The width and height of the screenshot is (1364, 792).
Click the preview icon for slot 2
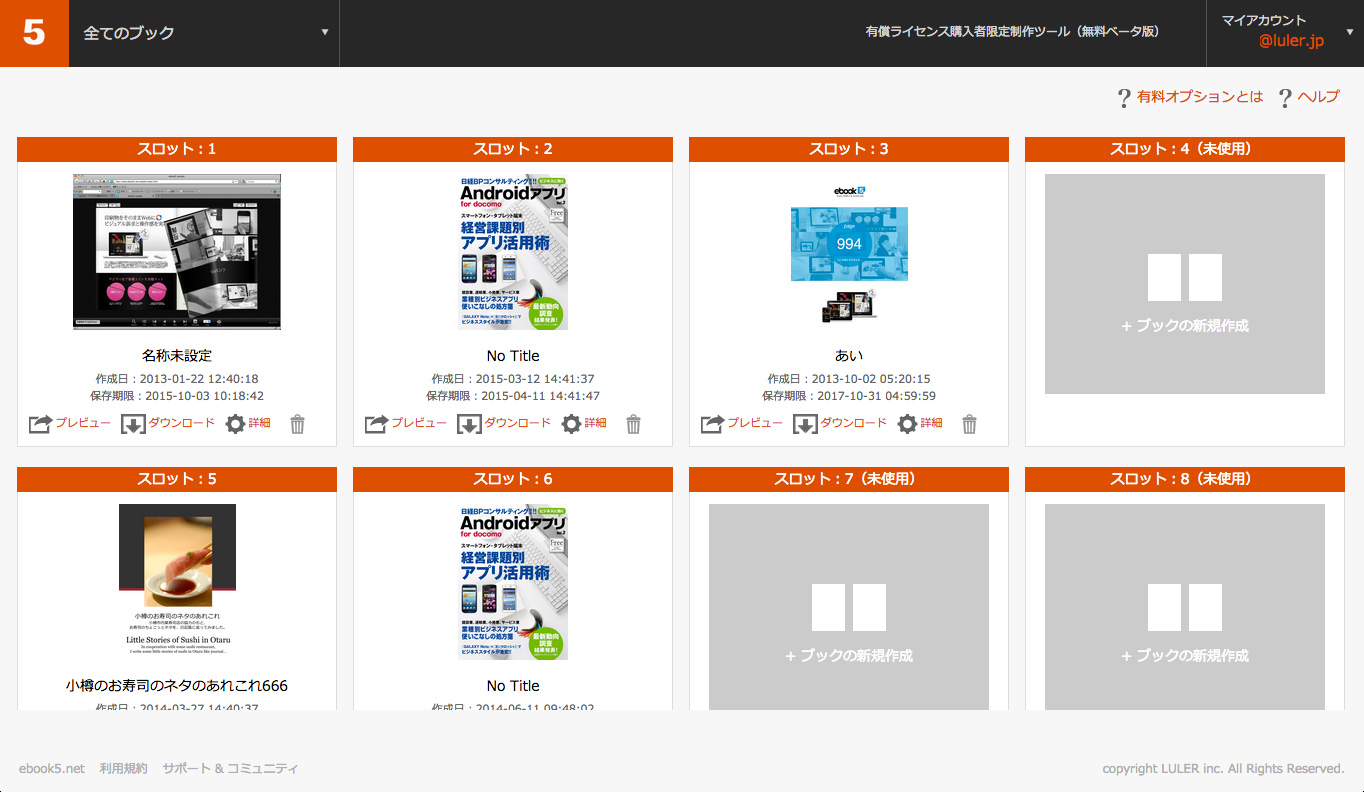[376, 424]
